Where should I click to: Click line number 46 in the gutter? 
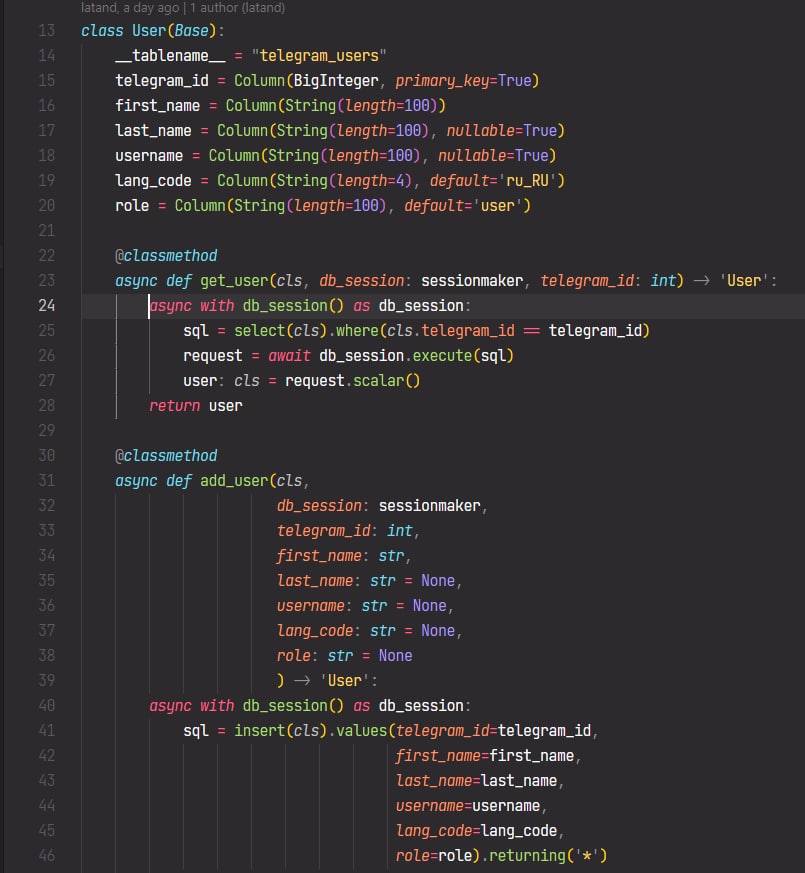pyautogui.click(x=47, y=856)
